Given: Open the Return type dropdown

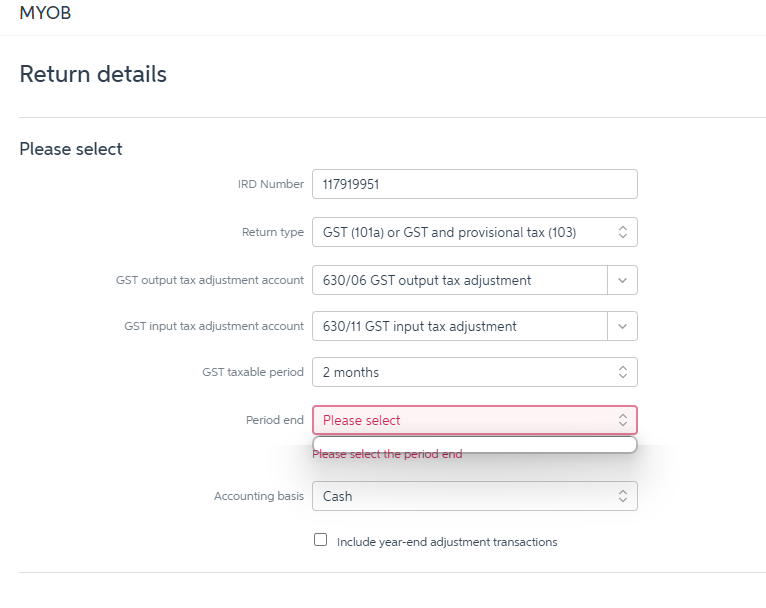Looking at the screenshot, I should [x=464, y=232].
